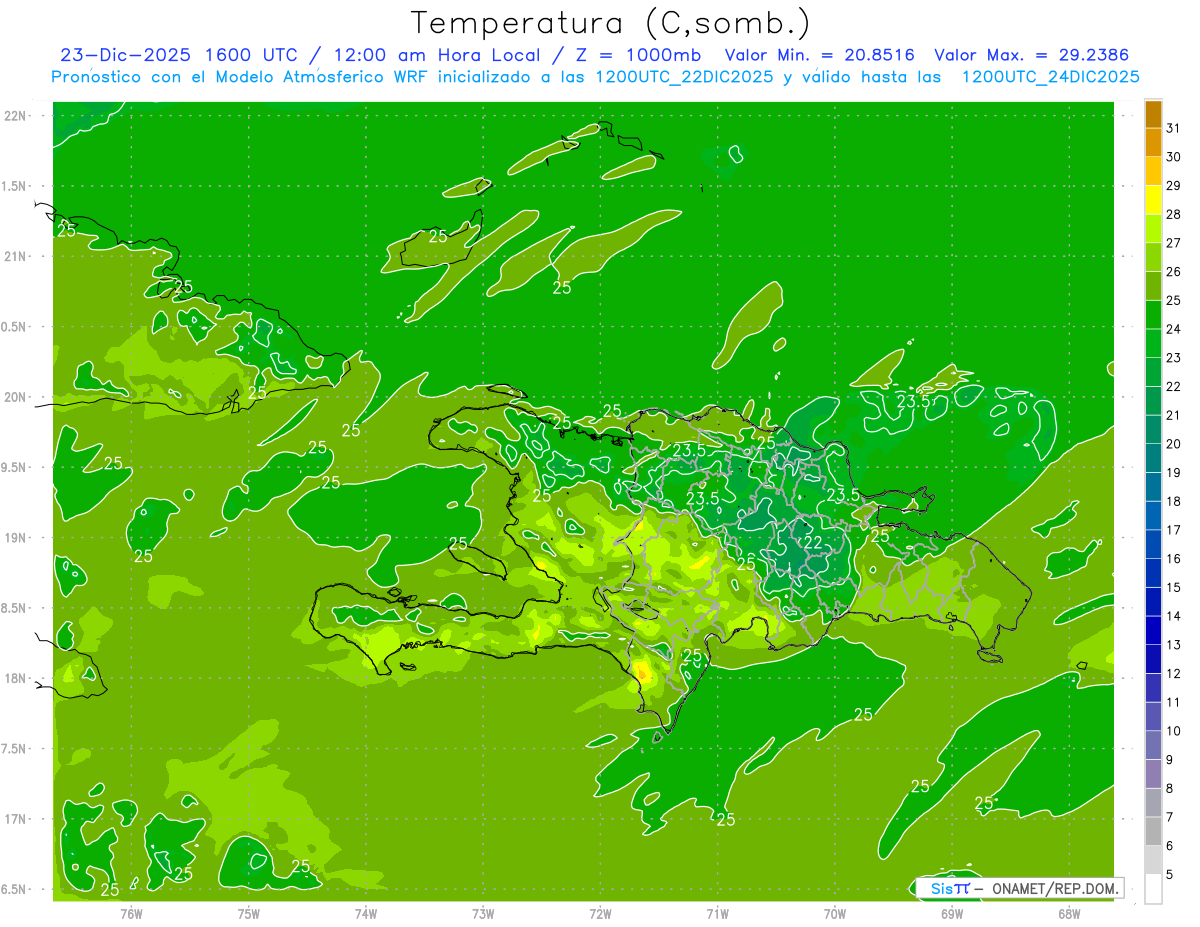Screen dimensions: 1200x927
Task: Click legend scale value "20"
Action: pyautogui.click(x=1174, y=444)
